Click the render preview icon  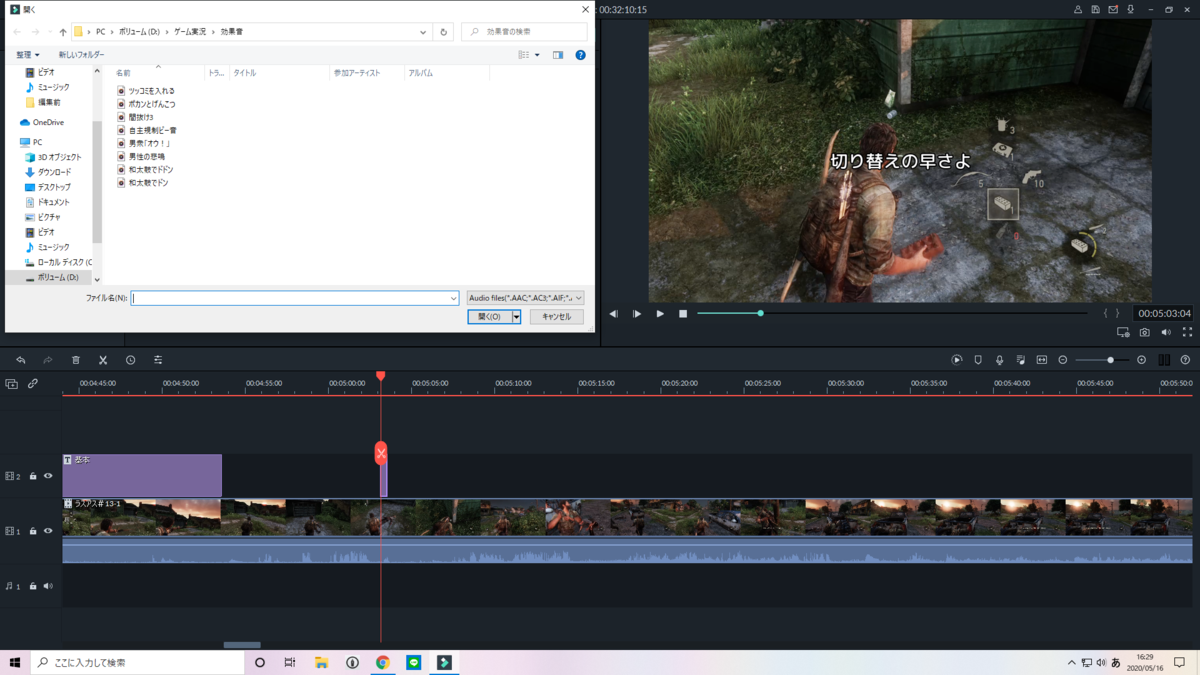[957, 360]
